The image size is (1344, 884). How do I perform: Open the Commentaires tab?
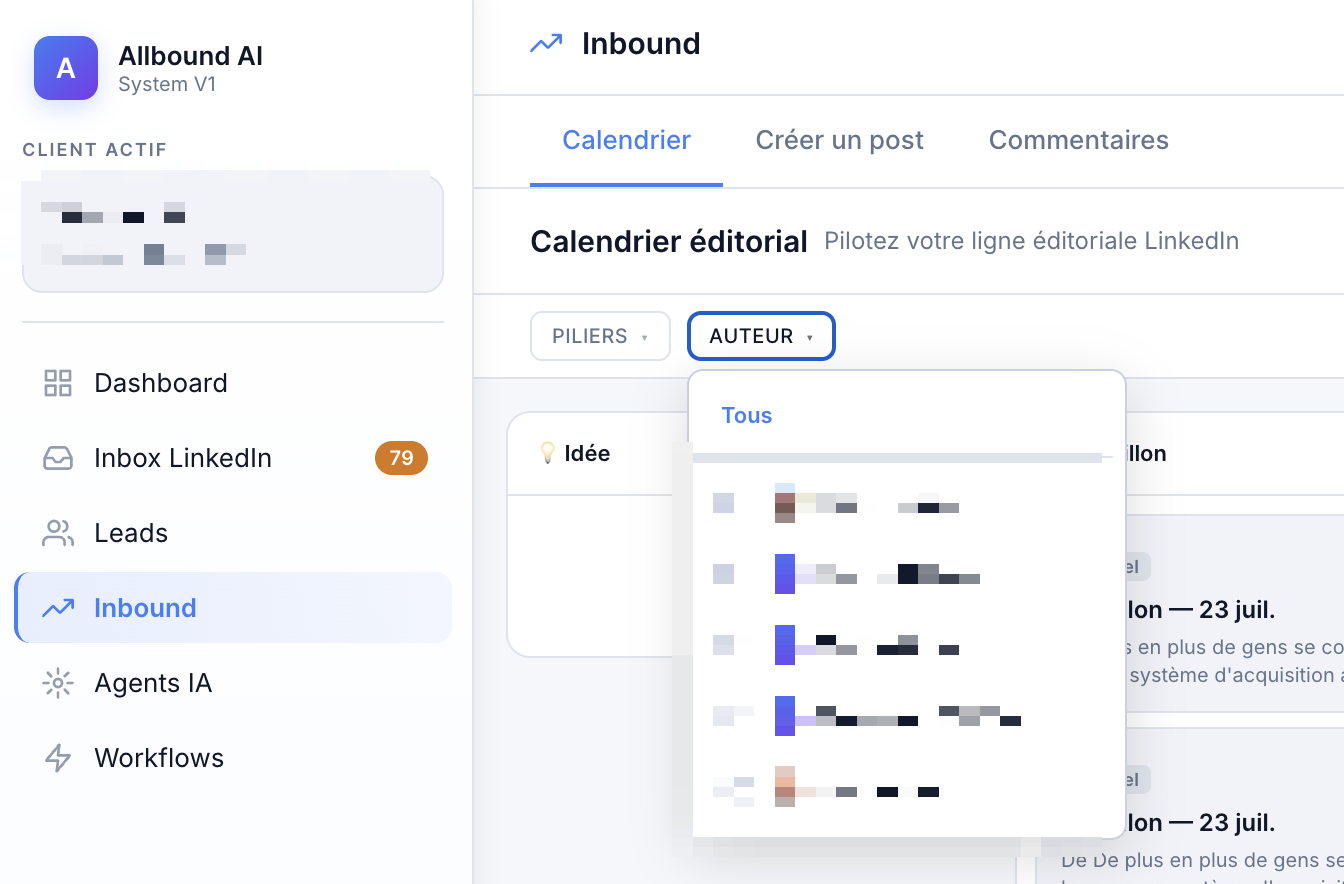click(1079, 140)
